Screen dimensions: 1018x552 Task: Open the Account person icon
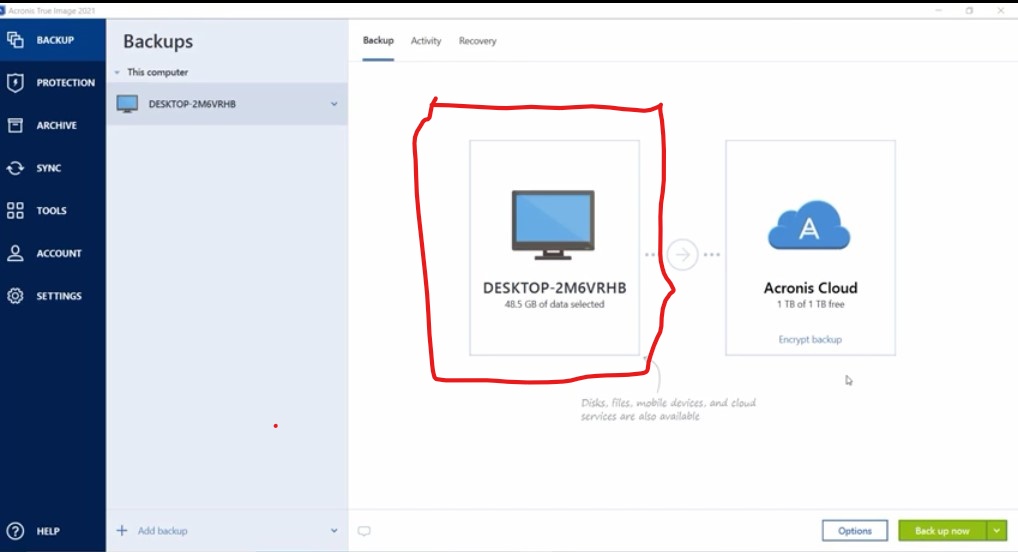pyautogui.click(x=15, y=253)
